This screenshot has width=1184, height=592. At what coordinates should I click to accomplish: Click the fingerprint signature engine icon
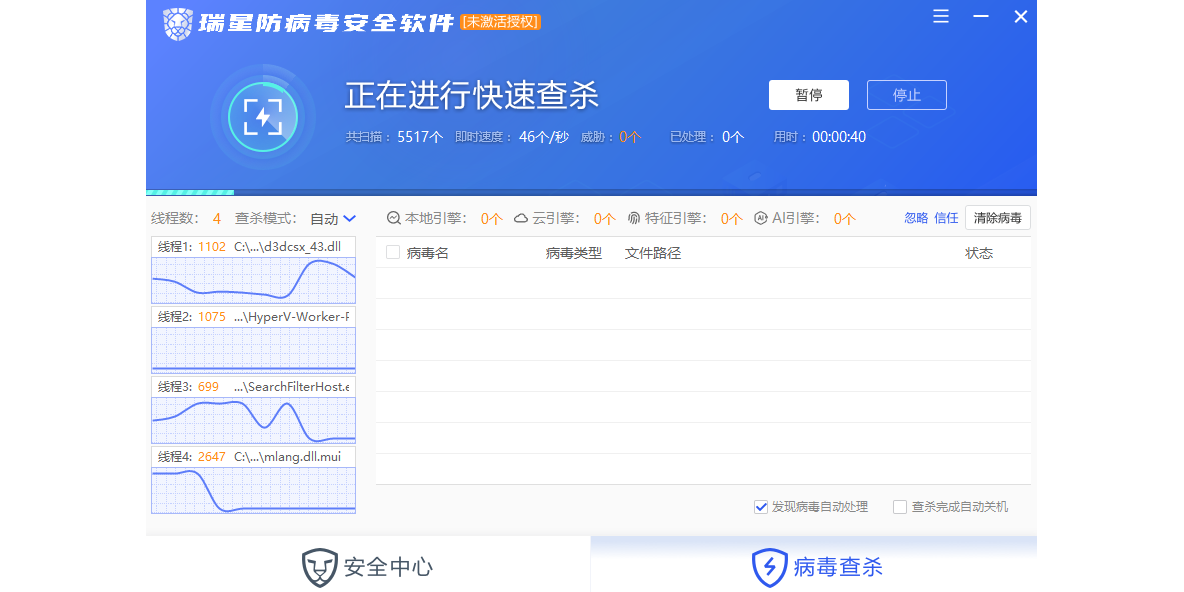click(x=634, y=218)
